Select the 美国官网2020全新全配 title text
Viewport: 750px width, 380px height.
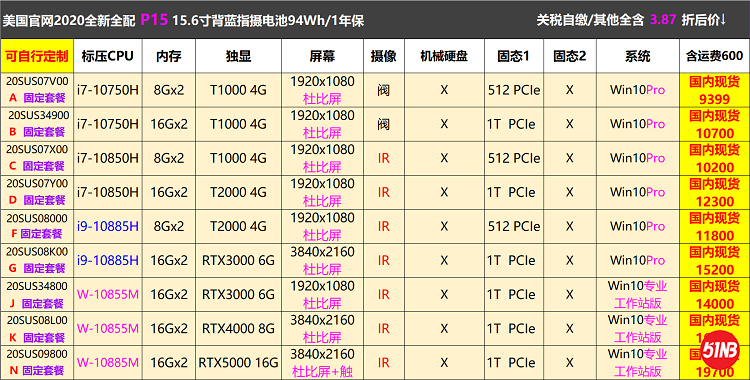[69, 21]
